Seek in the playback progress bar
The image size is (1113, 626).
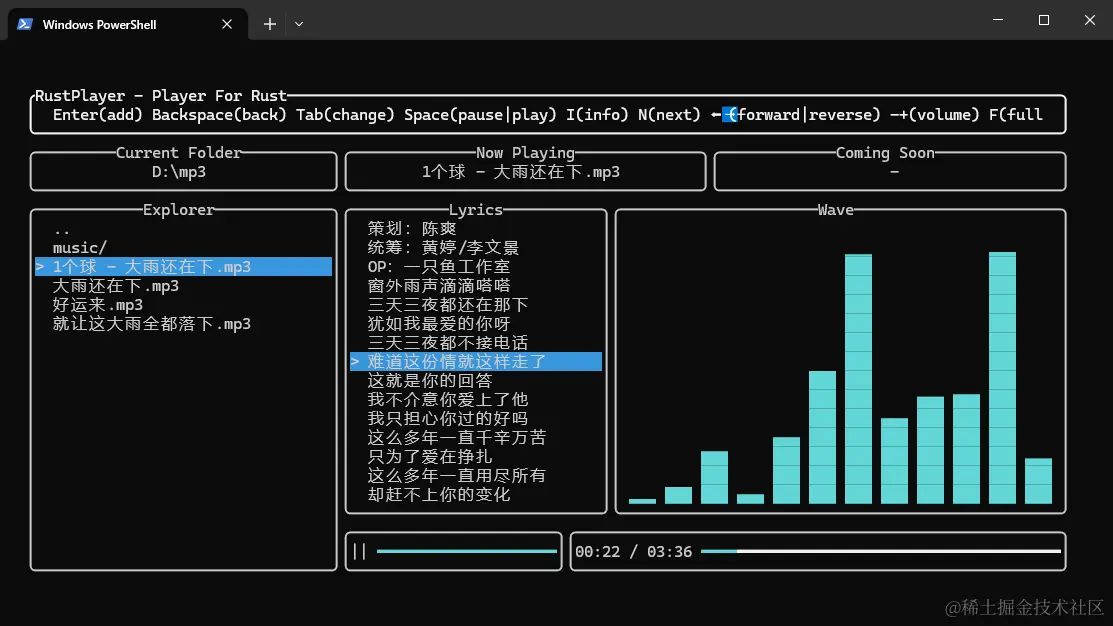click(881, 551)
